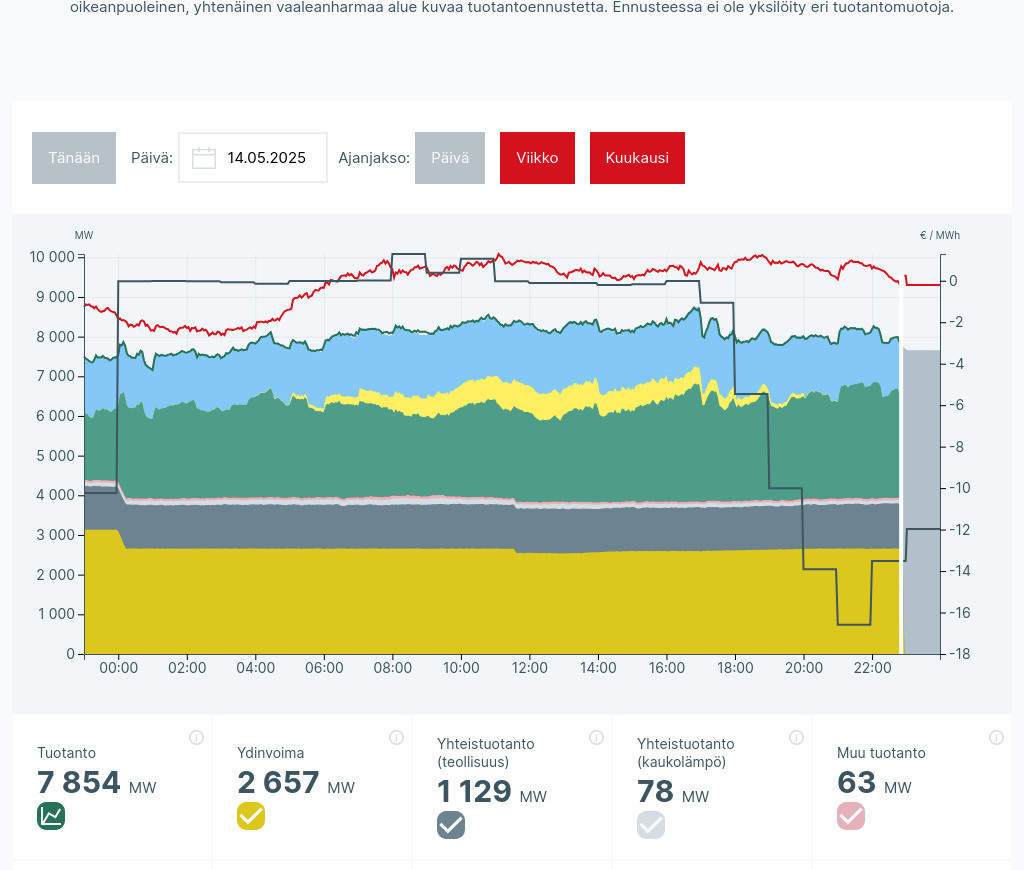Switch time period to Viikko
This screenshot has height=870, width=1024.
537,158
